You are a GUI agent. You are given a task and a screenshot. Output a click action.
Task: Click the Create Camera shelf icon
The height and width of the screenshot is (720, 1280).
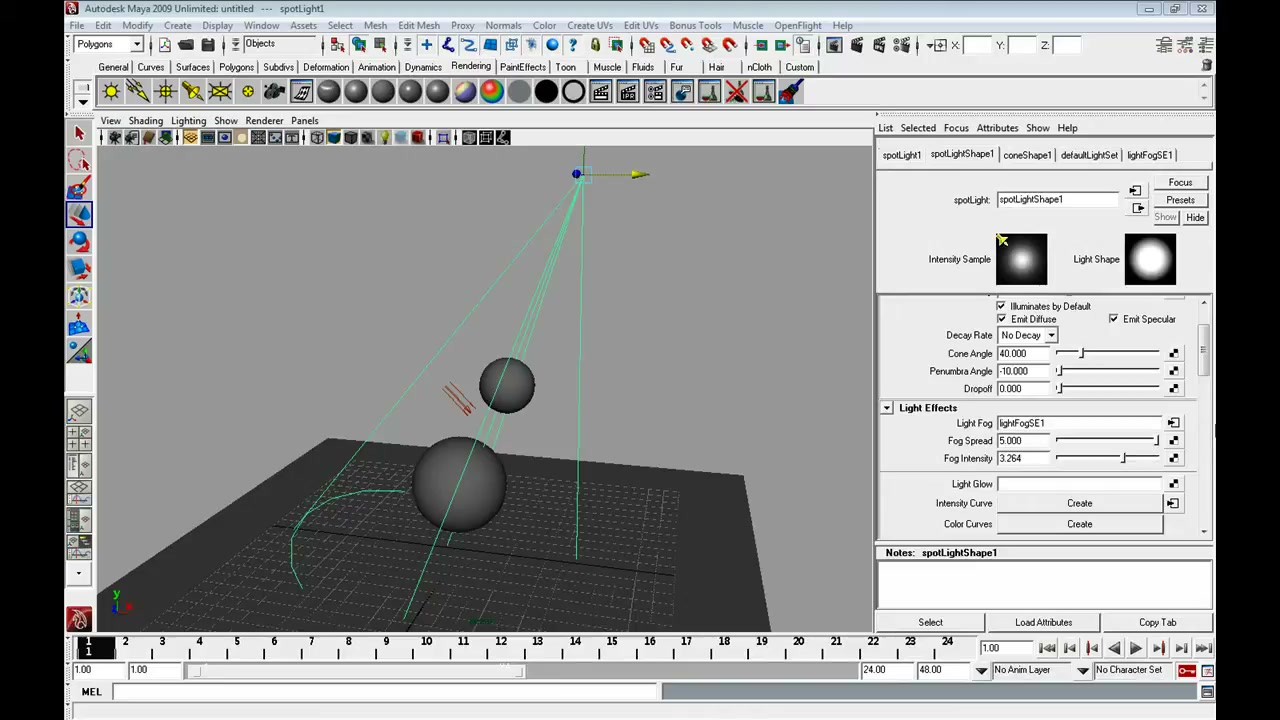pos(274,93)
